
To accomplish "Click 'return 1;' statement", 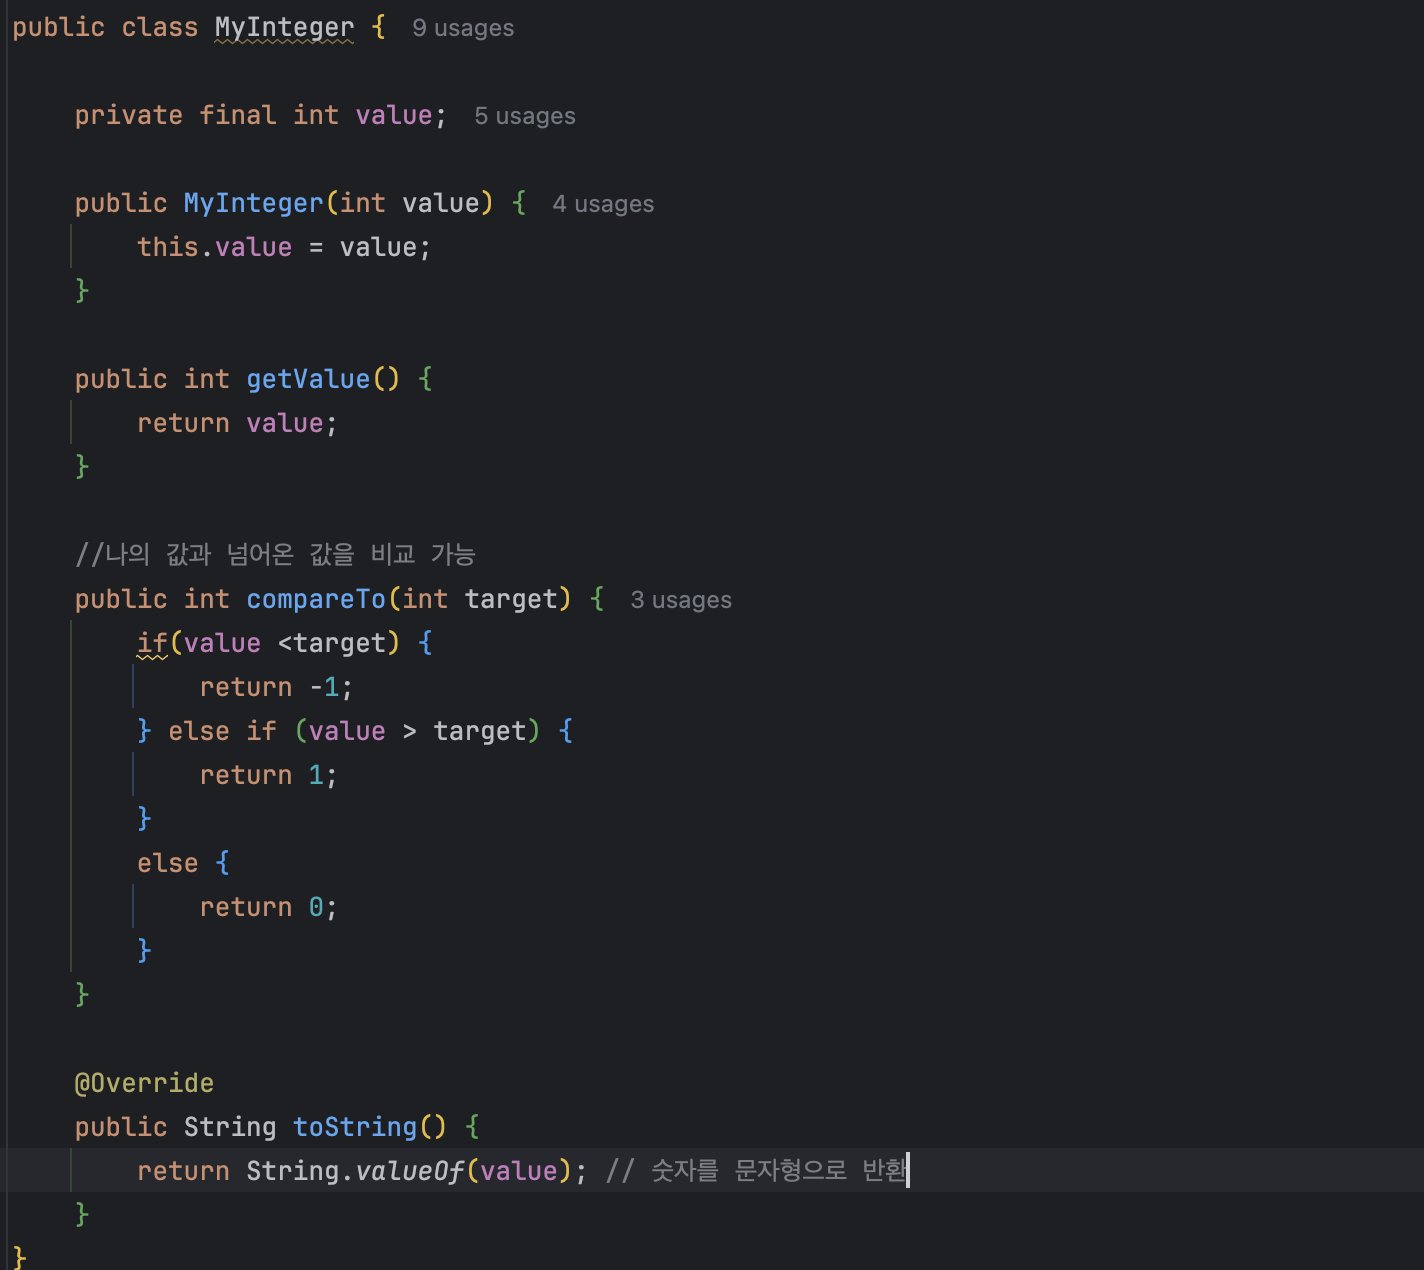I will 269,775.
